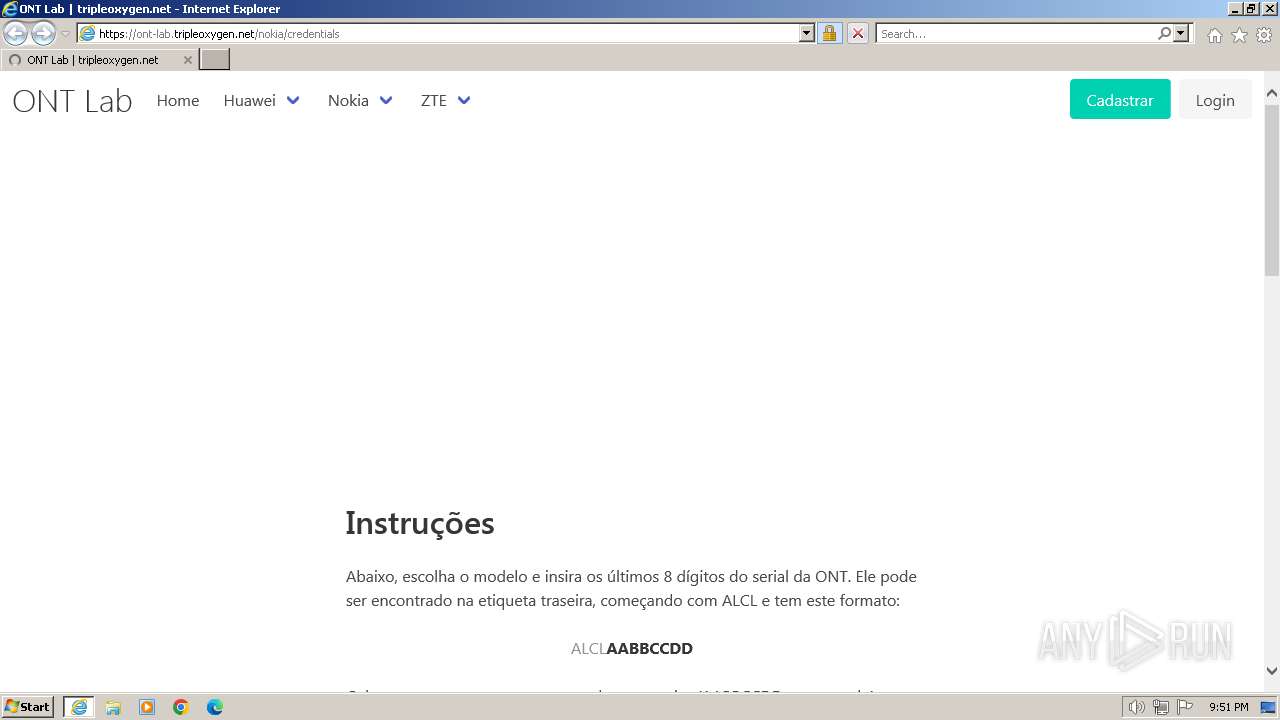Open the security lock report icon

(829, 33)
